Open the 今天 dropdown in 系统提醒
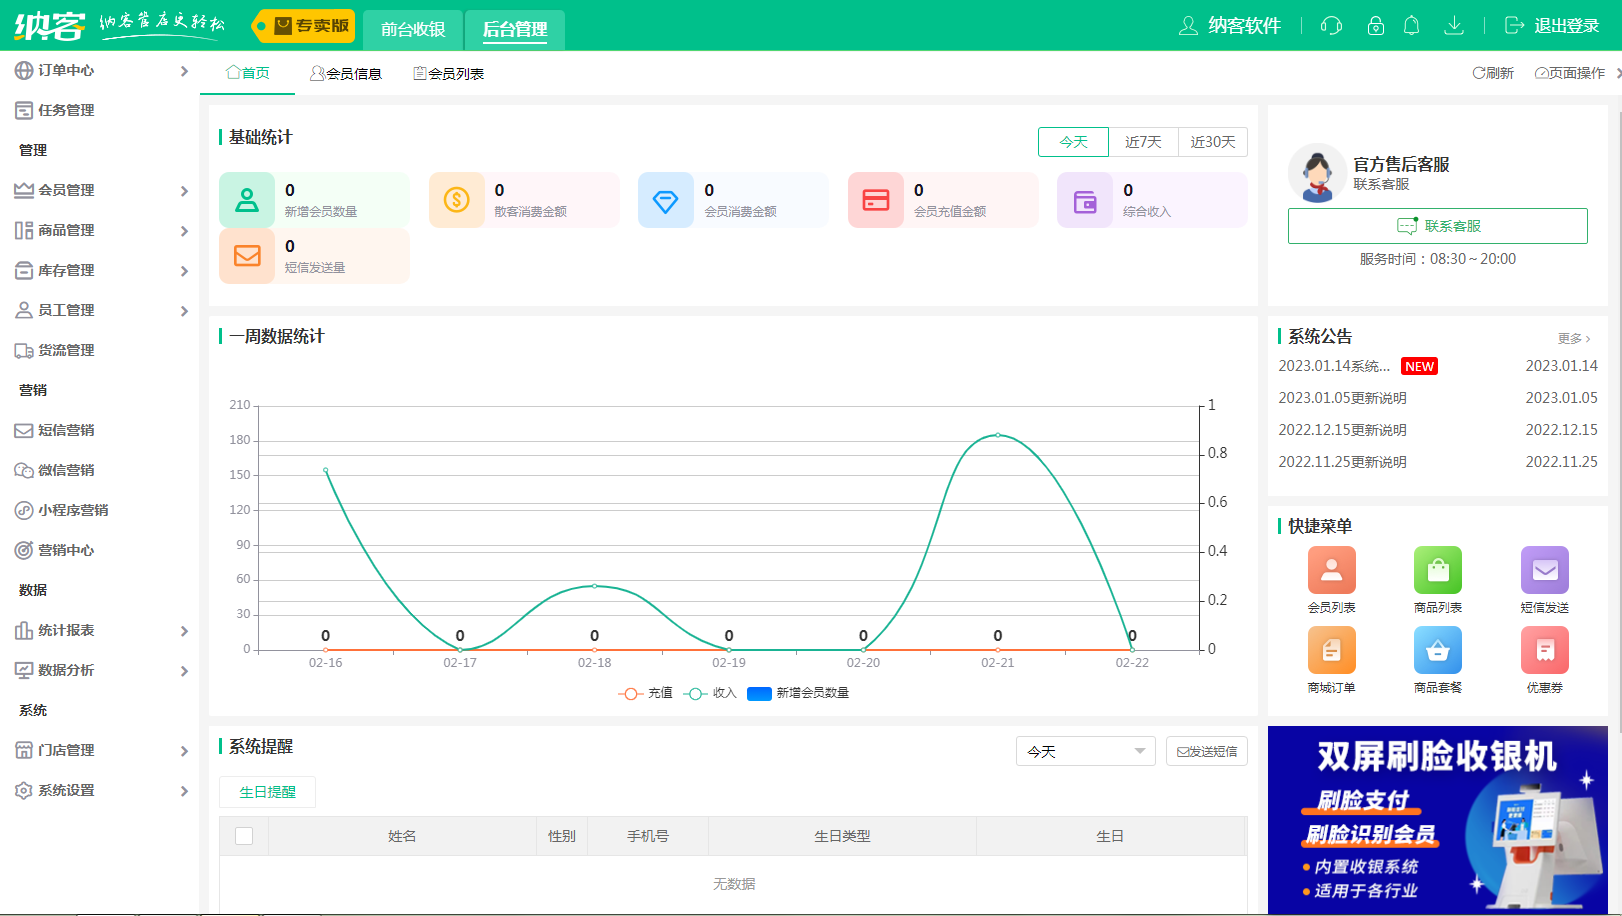 coord(1085,751)
